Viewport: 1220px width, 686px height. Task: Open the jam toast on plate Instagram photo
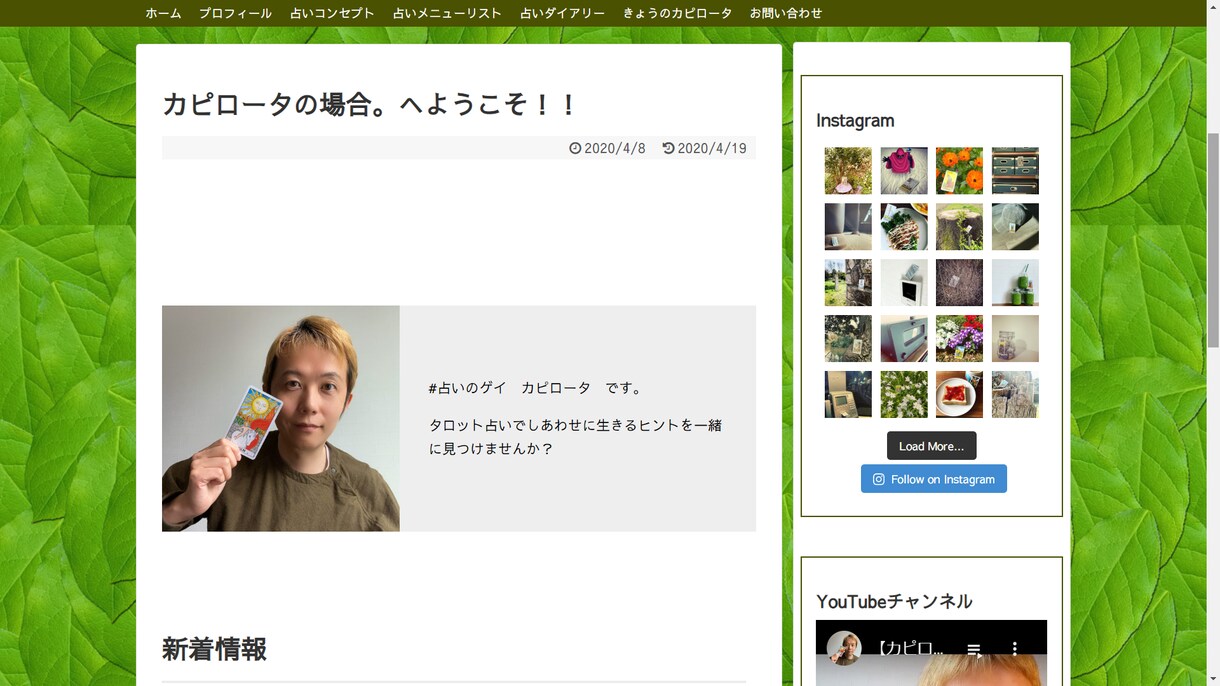click(959, 395)
